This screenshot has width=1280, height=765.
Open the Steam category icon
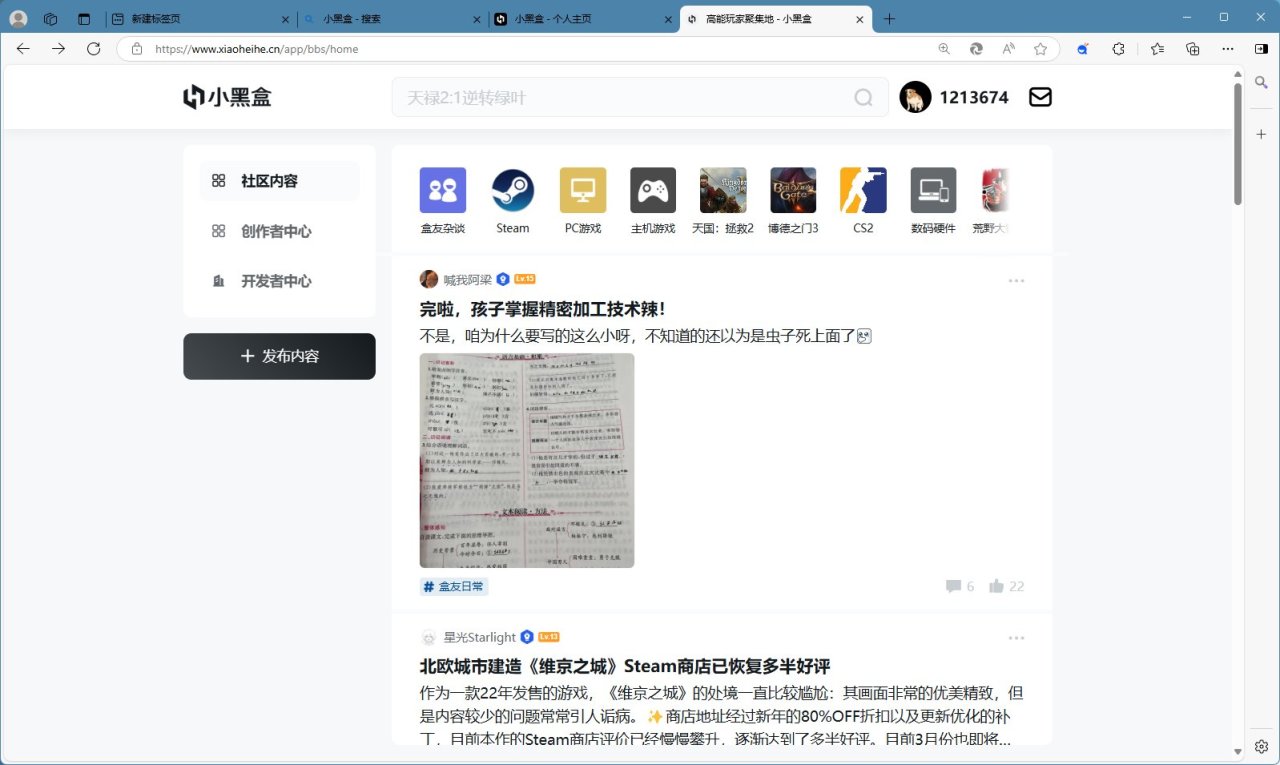click(x=513, y=190)
